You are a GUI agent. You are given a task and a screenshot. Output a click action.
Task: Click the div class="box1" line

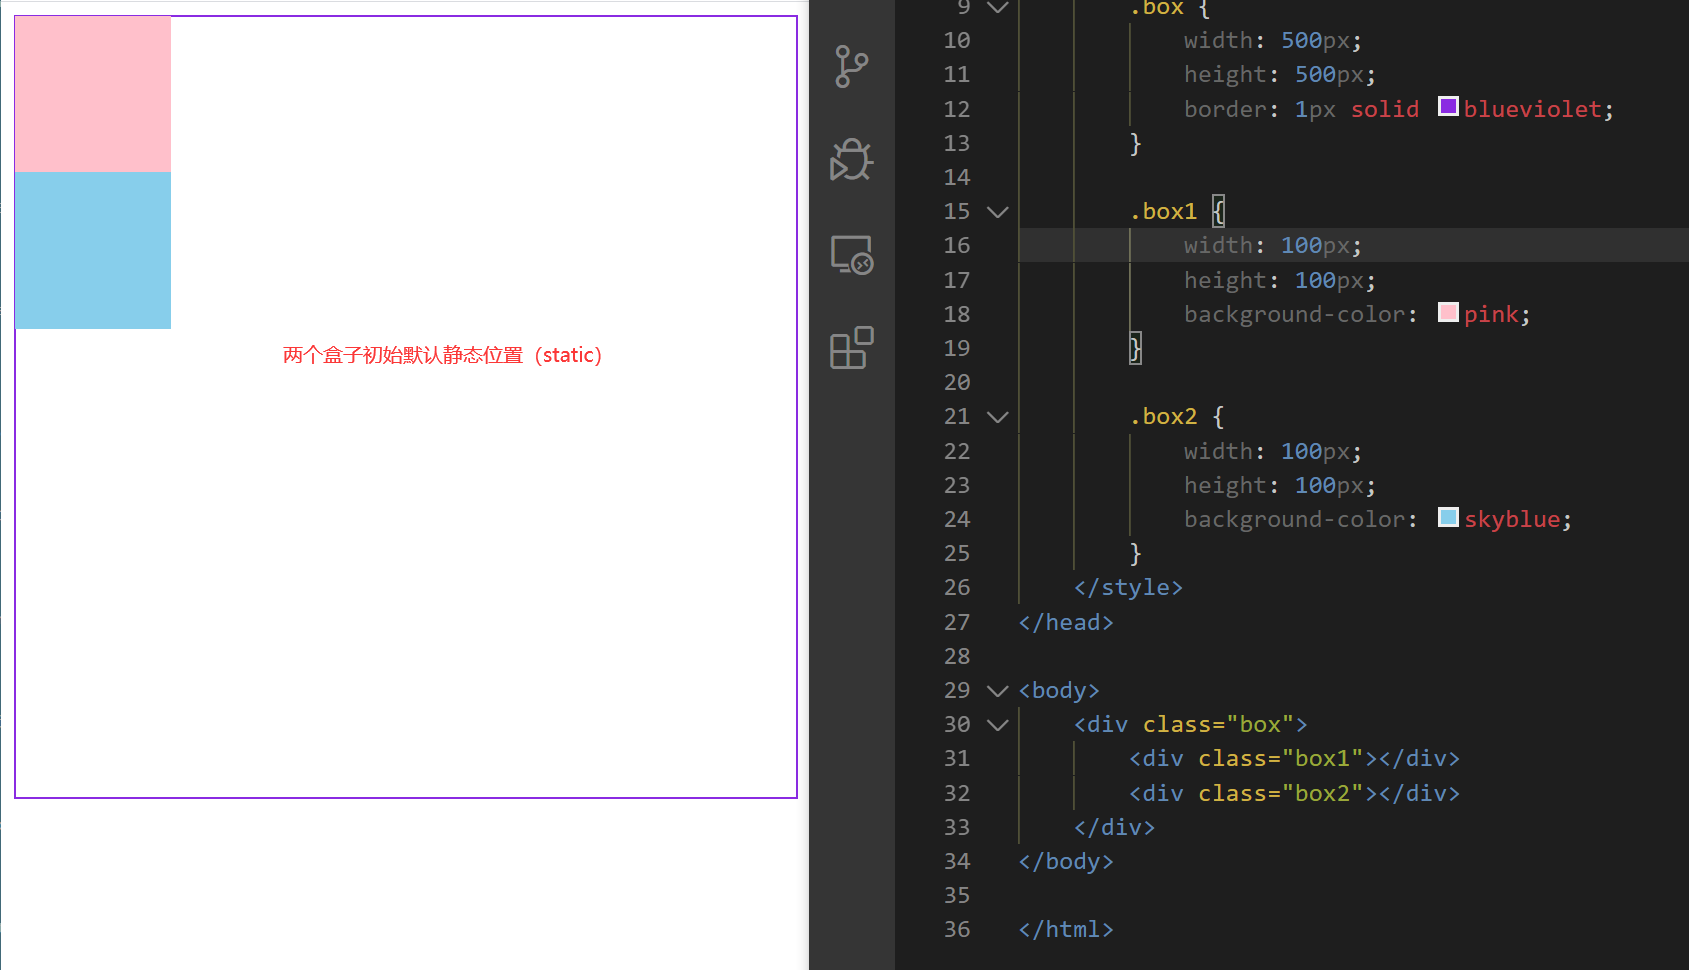click(1294, 759)
